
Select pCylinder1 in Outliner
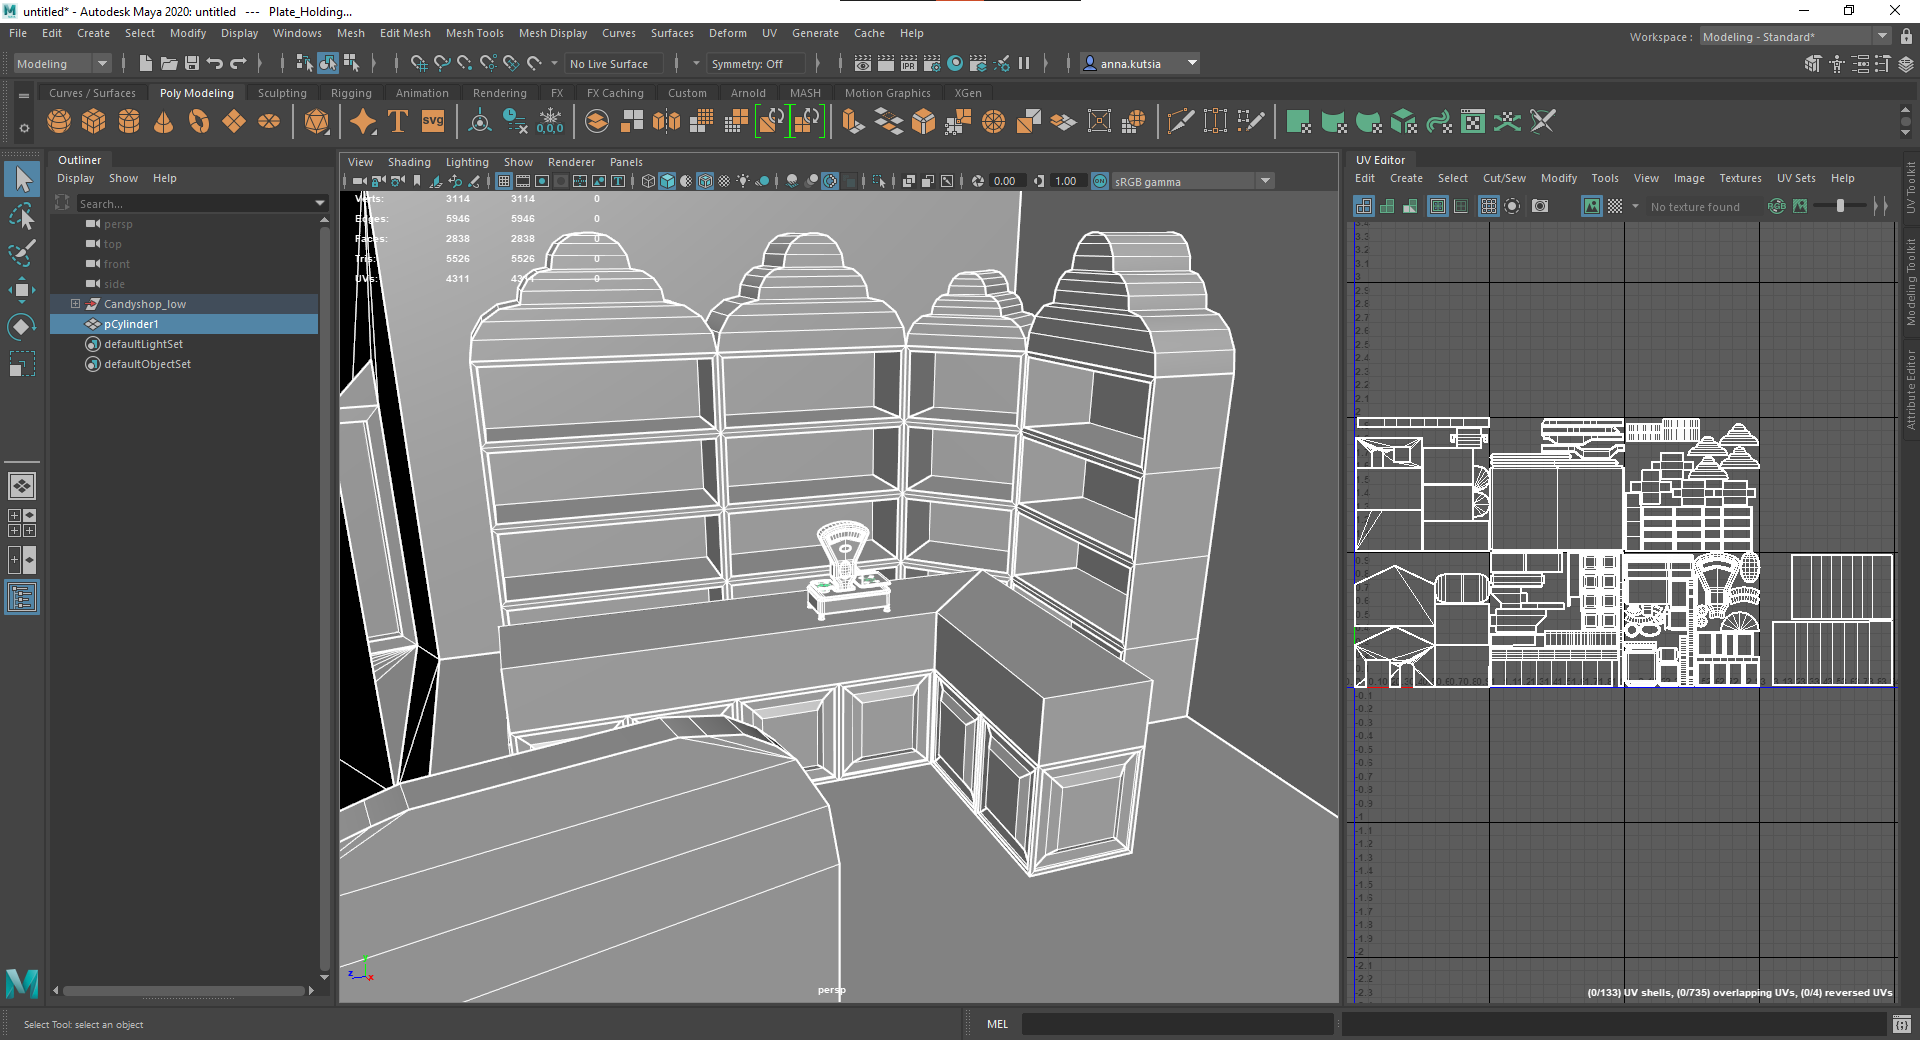pyautogui.click(x=184, y=324)
